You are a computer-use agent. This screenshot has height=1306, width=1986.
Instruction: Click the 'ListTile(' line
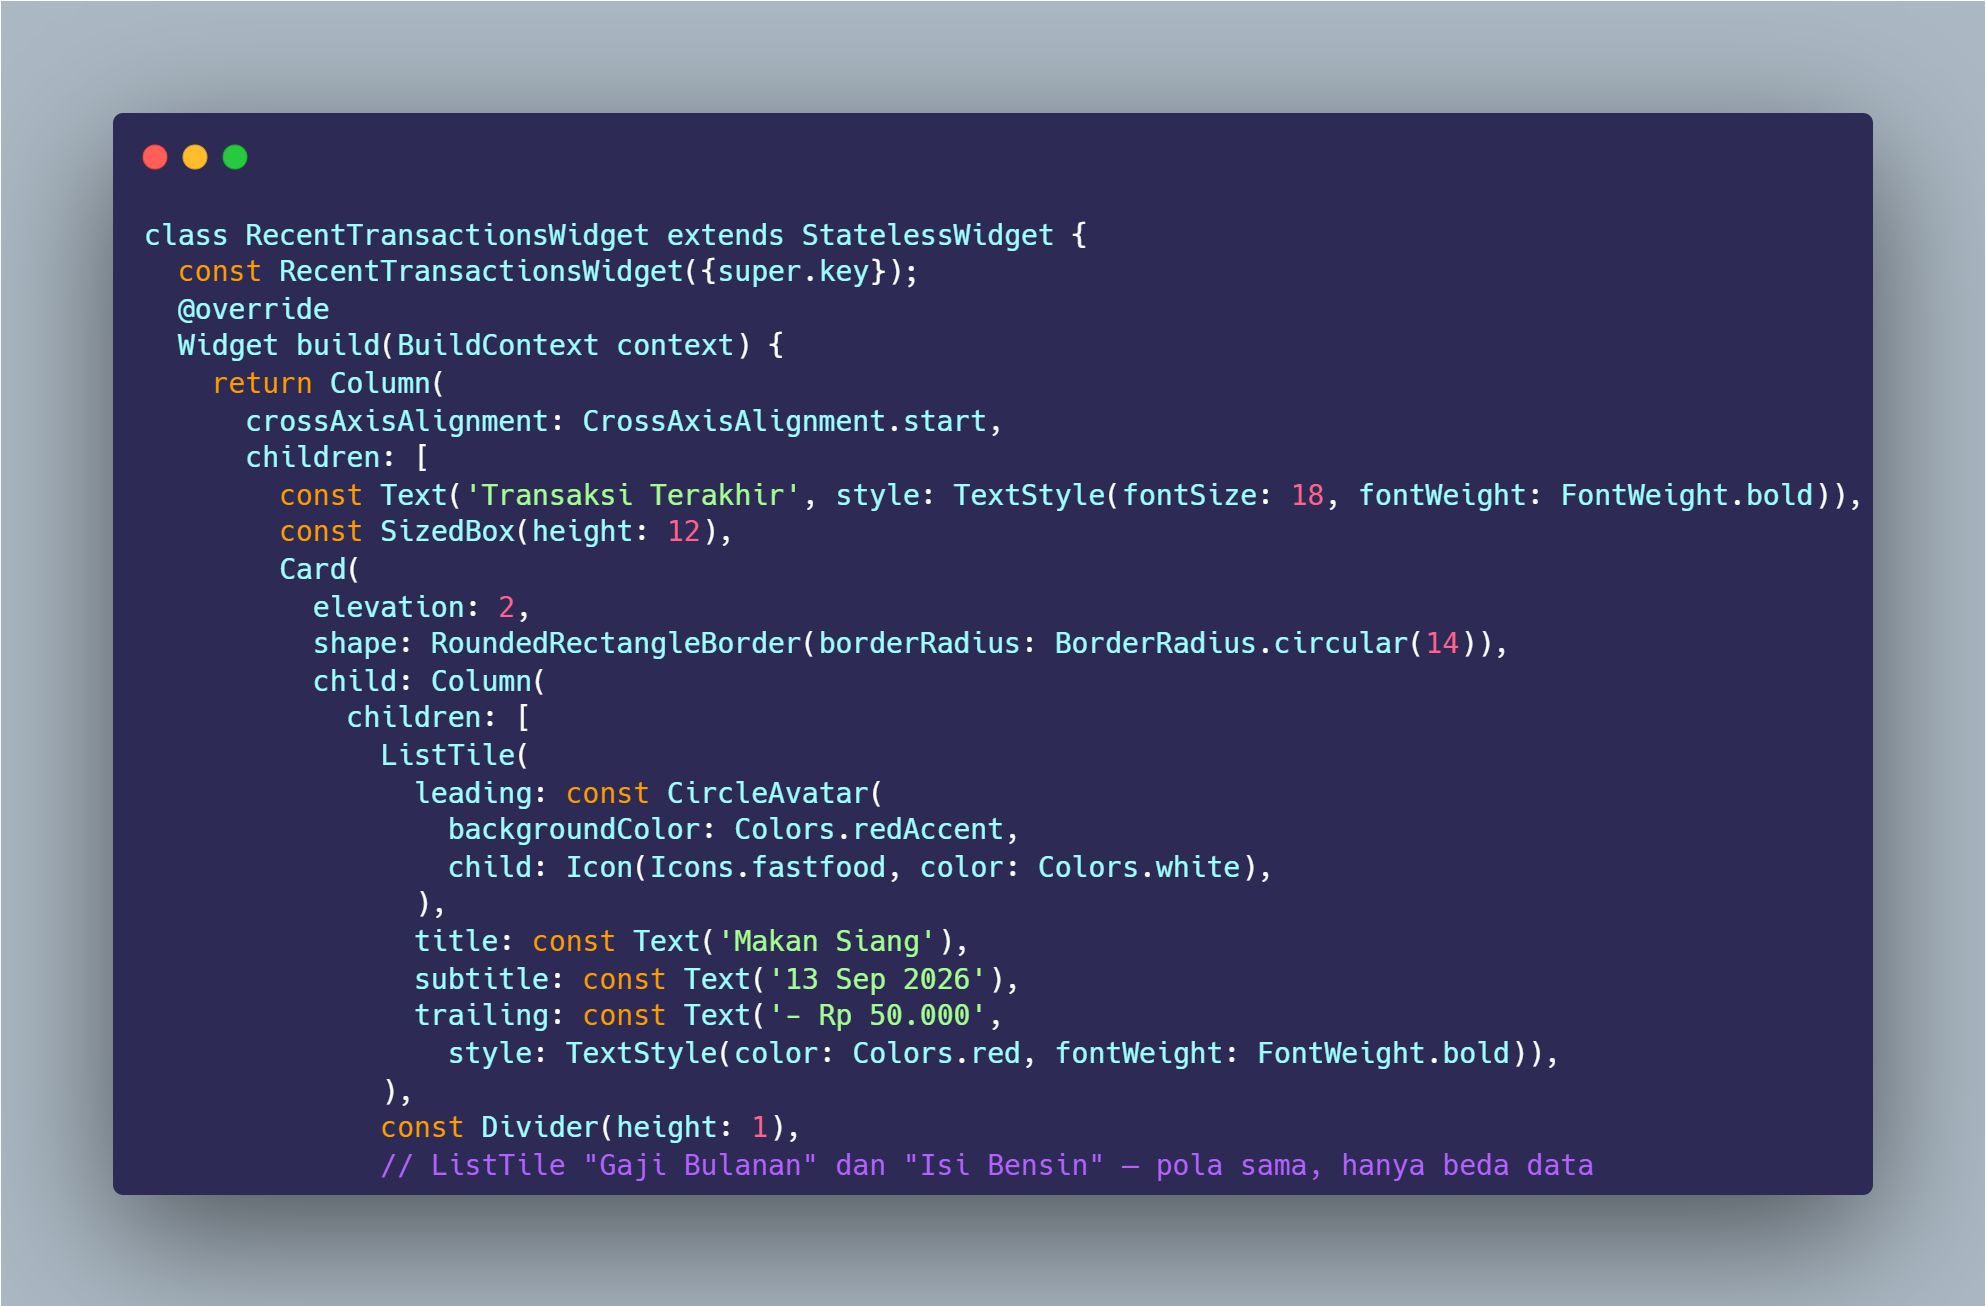[x=455, y=755]
